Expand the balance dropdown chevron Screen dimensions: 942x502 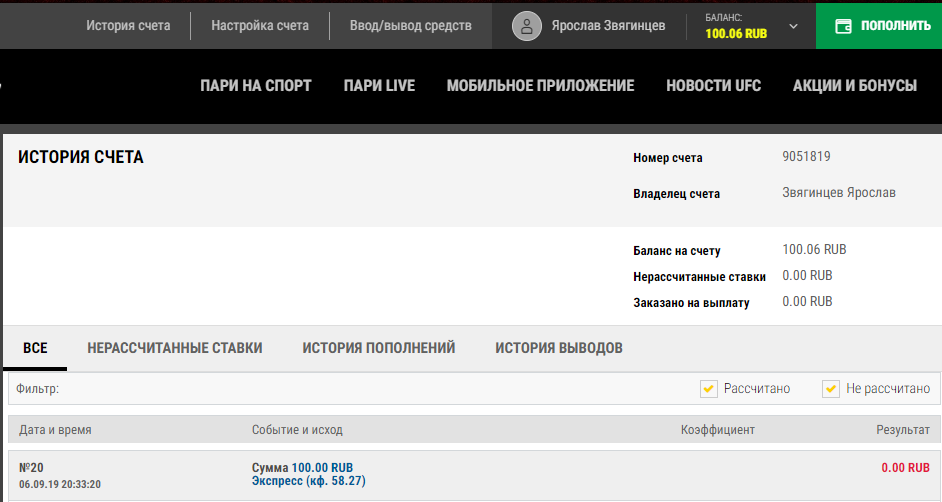793,26
